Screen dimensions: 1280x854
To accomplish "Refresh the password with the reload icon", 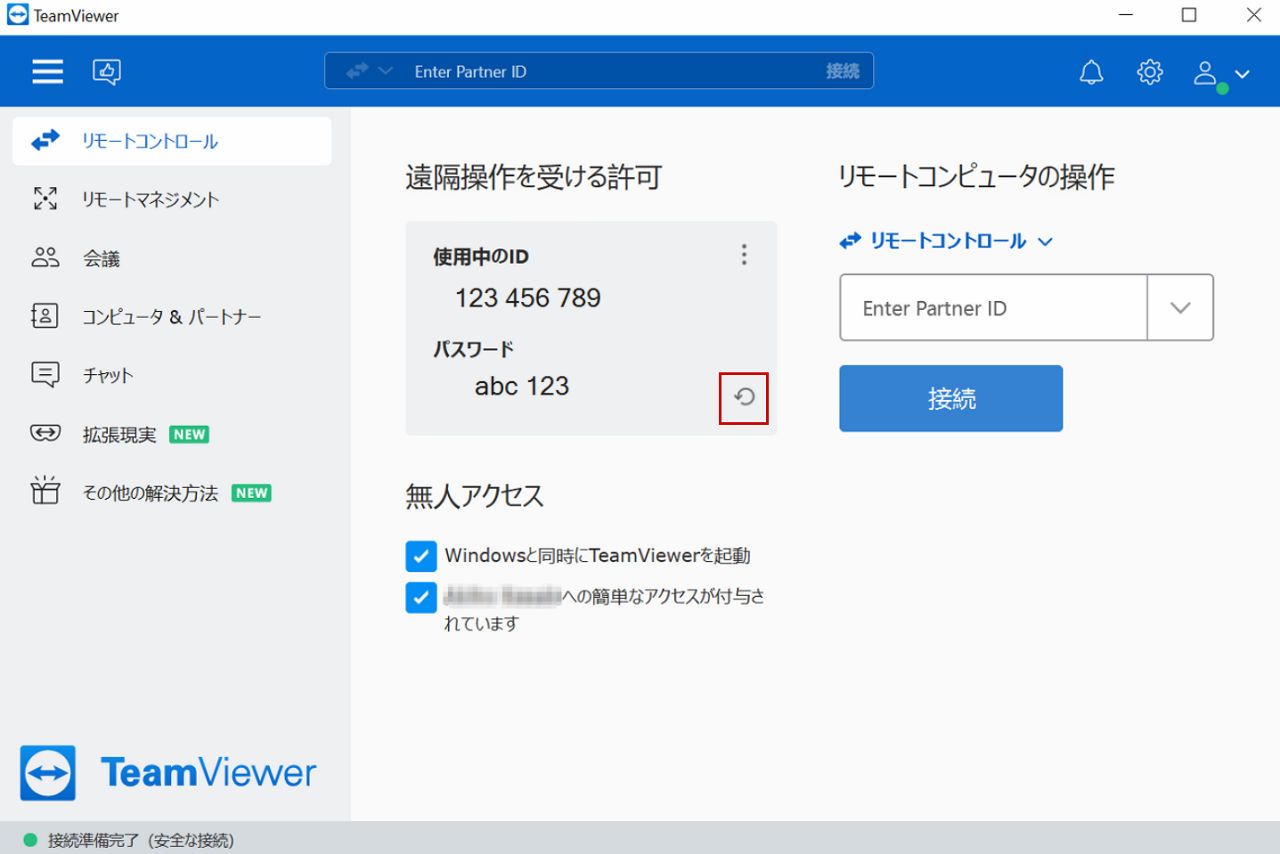I will [744, 397].
